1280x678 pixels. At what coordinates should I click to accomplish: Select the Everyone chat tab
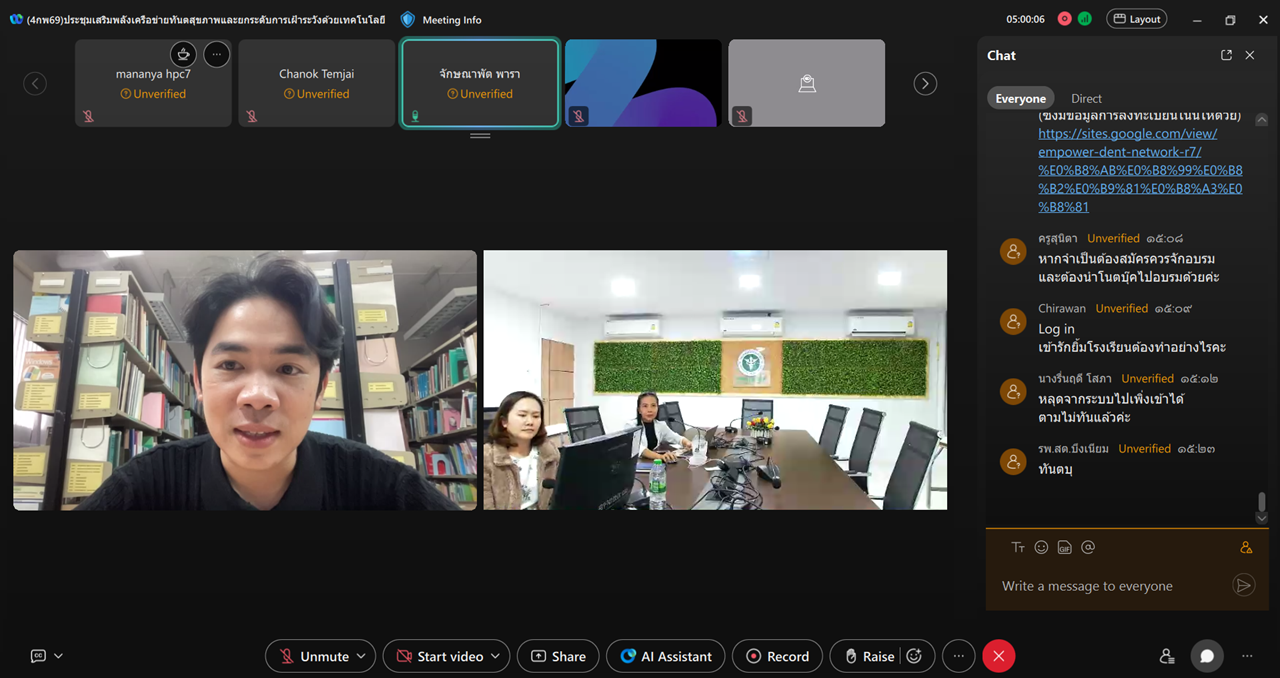(1020, 99)
